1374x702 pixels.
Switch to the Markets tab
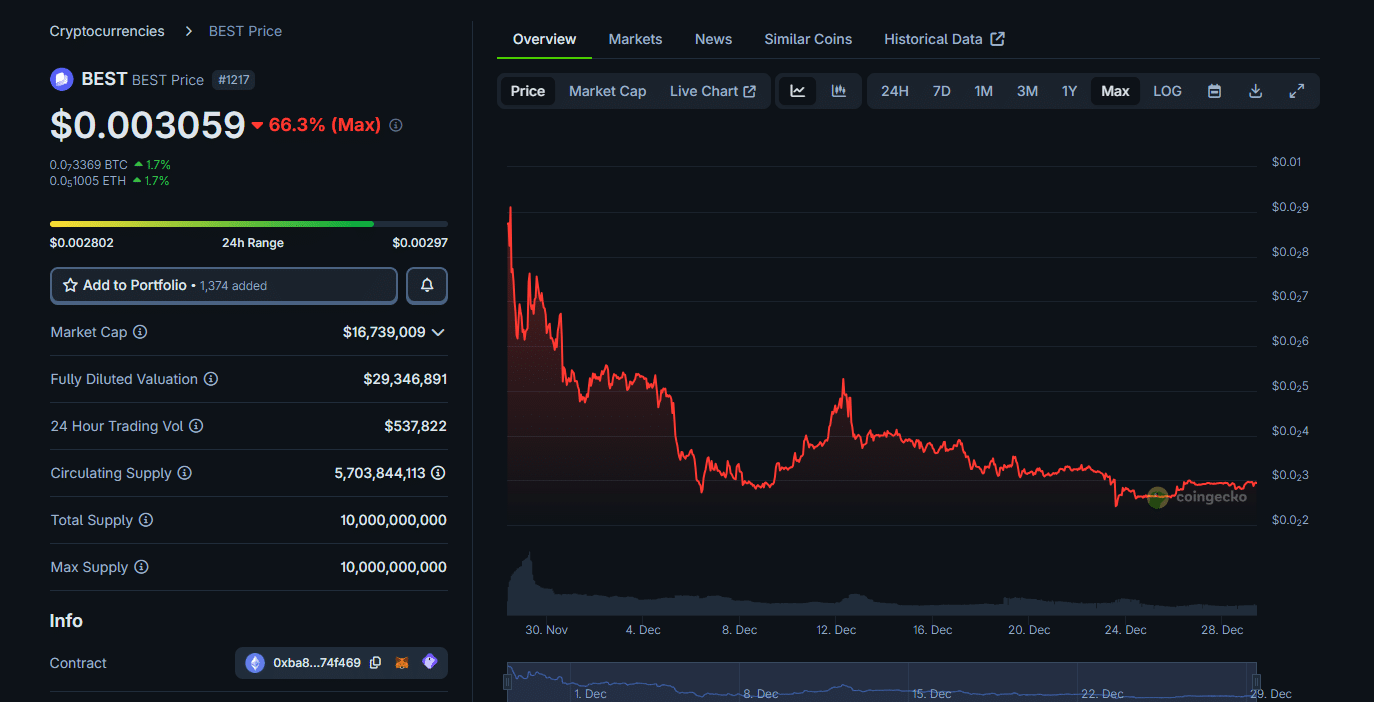(635, 39)
